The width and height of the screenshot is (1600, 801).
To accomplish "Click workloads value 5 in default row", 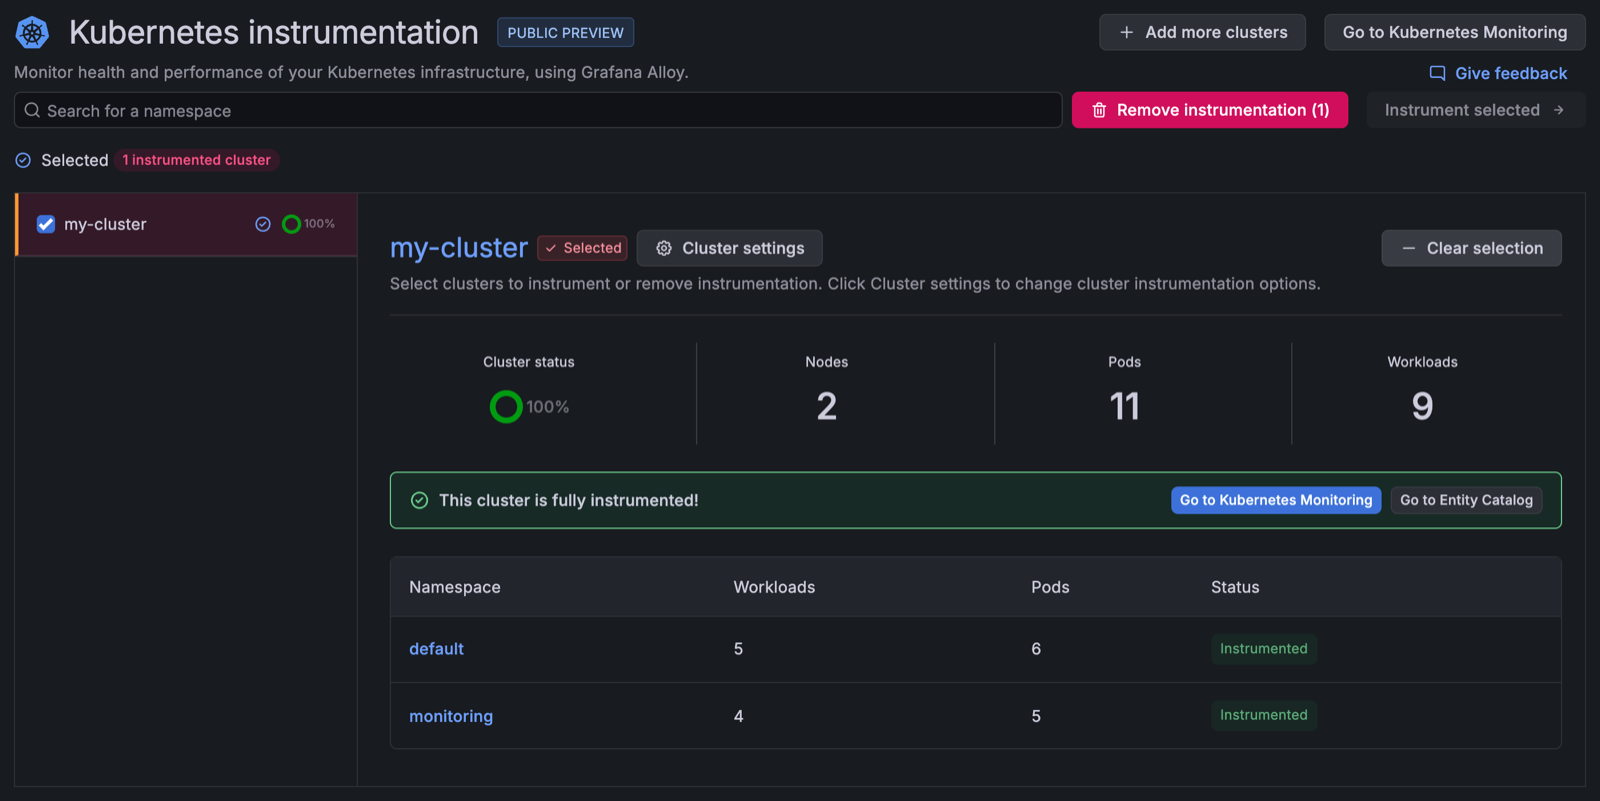I will pos(738,649).
